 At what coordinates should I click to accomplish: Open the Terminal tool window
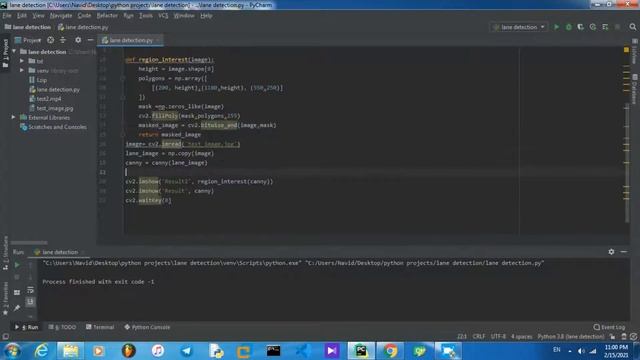100,327
